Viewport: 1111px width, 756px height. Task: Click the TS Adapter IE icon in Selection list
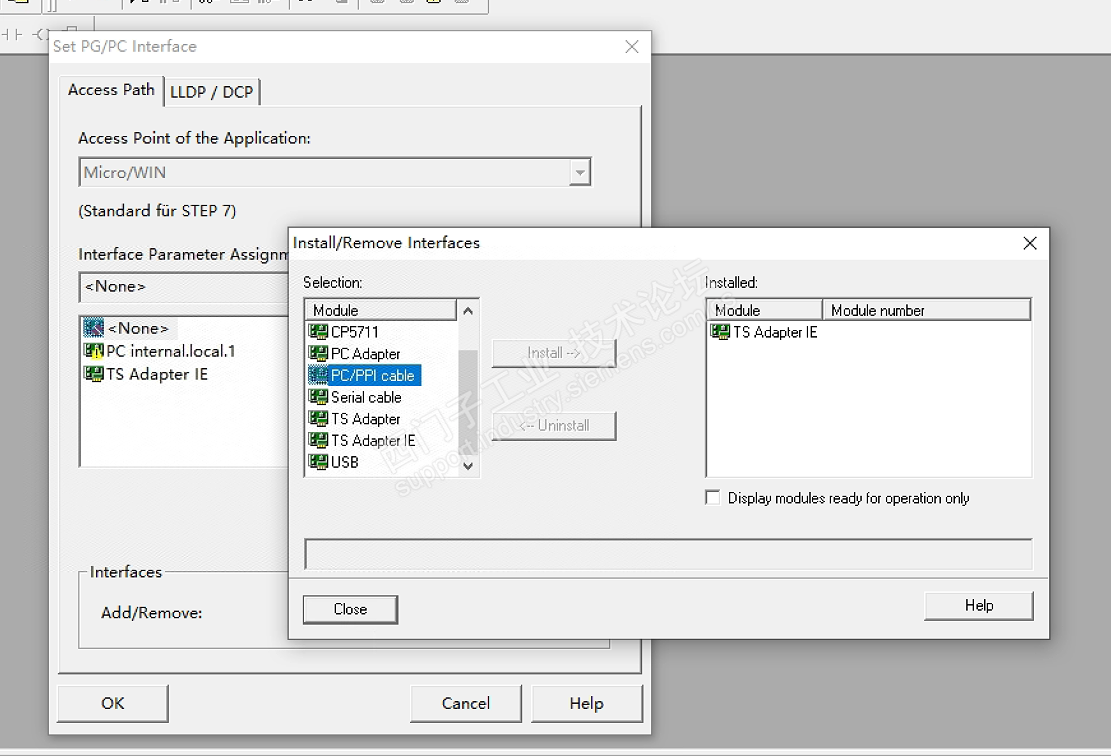click(x=318, y=440)
